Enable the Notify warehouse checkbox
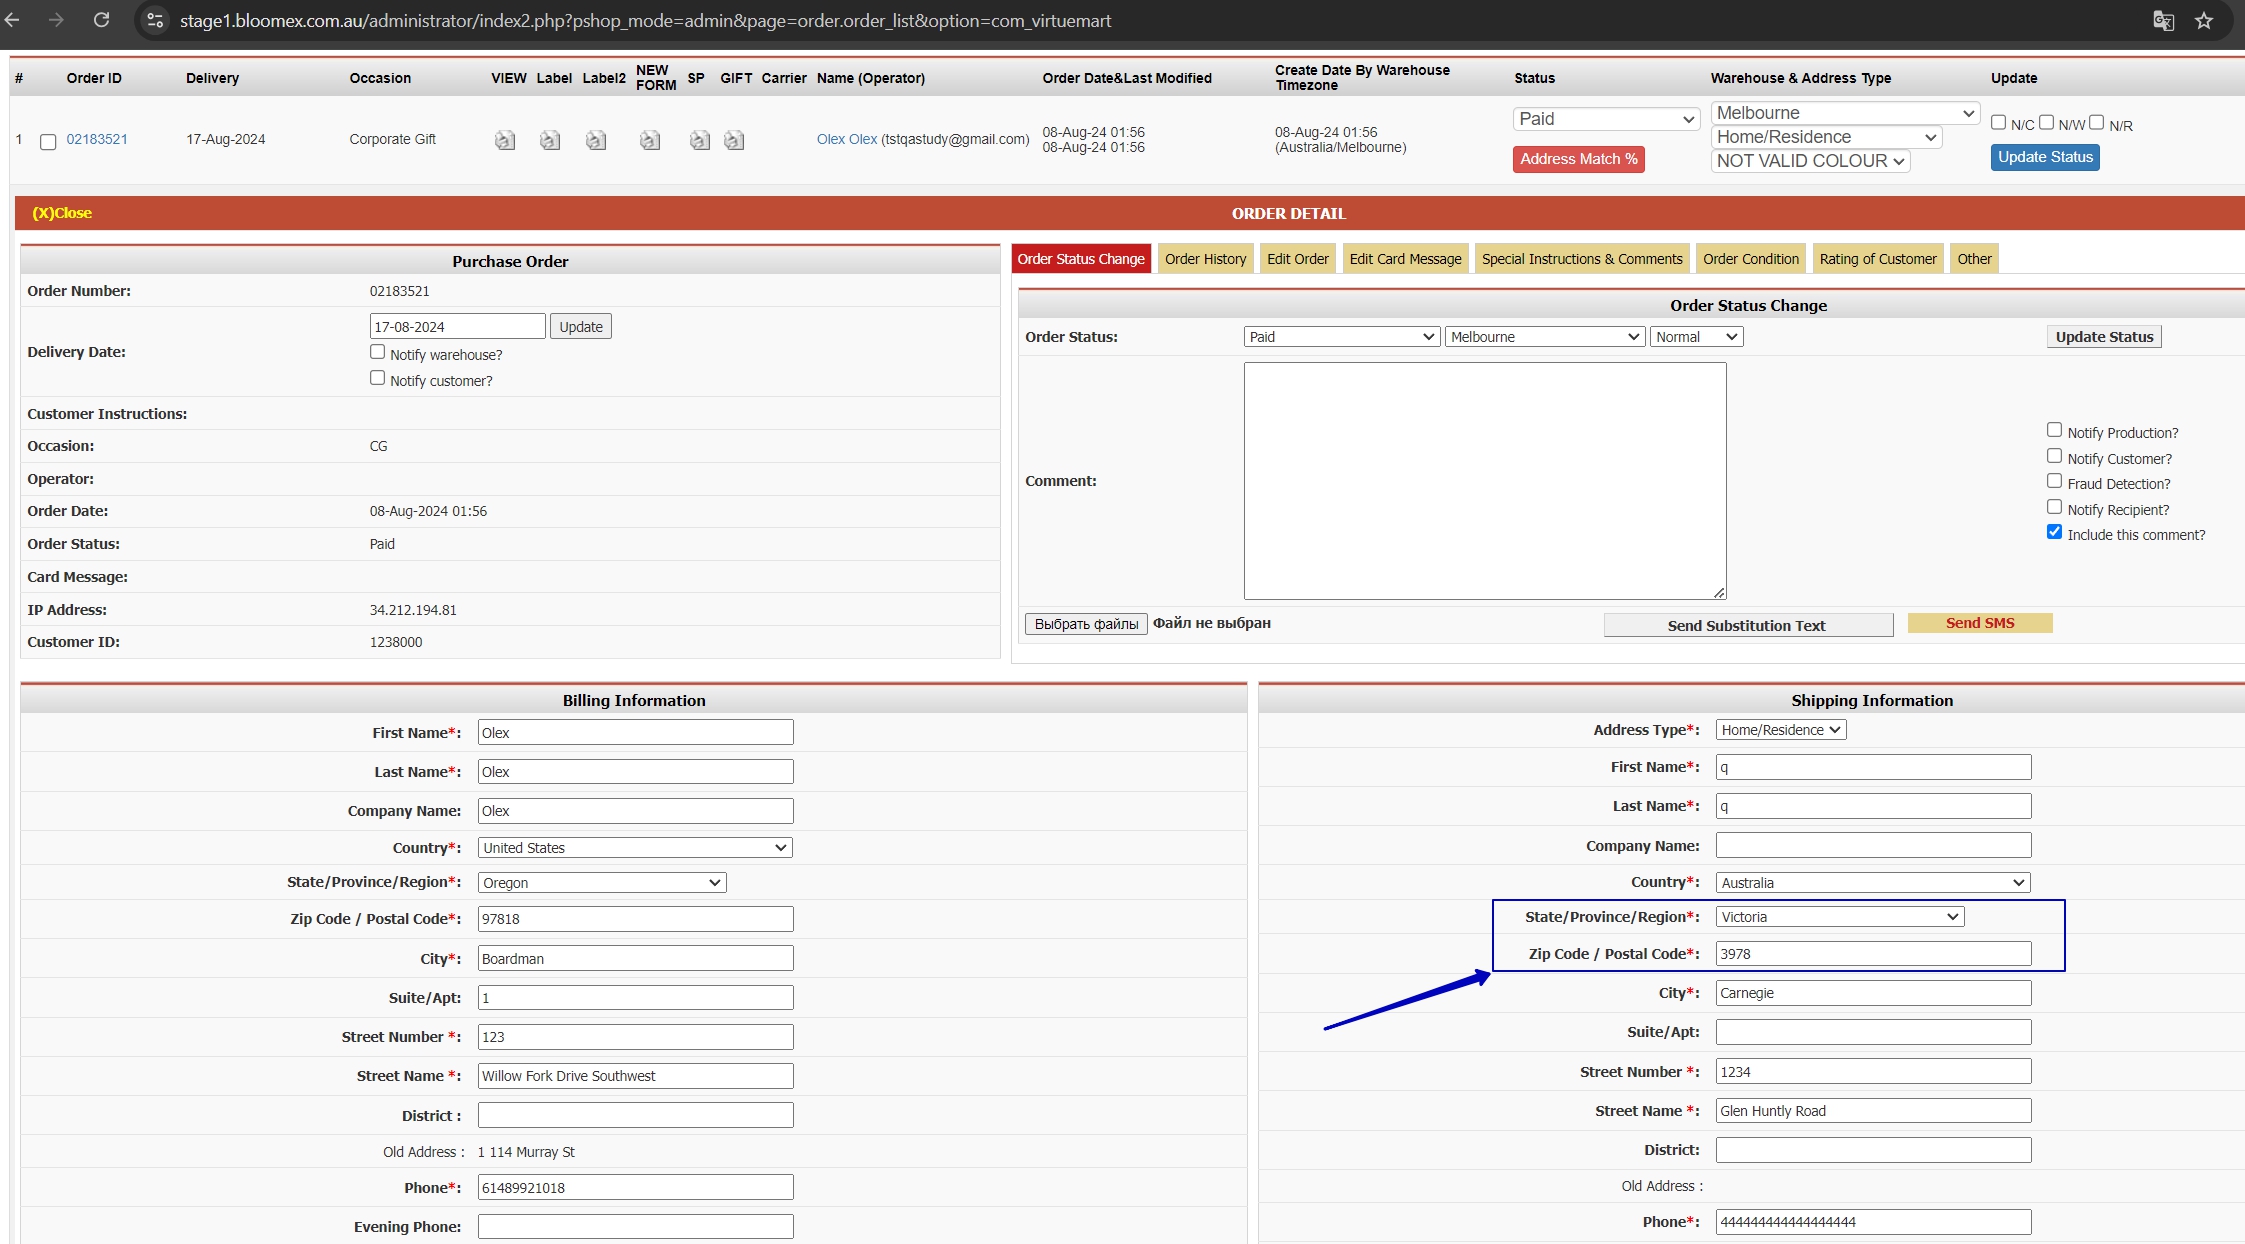 pyautogui.click(x=377, y=352)
